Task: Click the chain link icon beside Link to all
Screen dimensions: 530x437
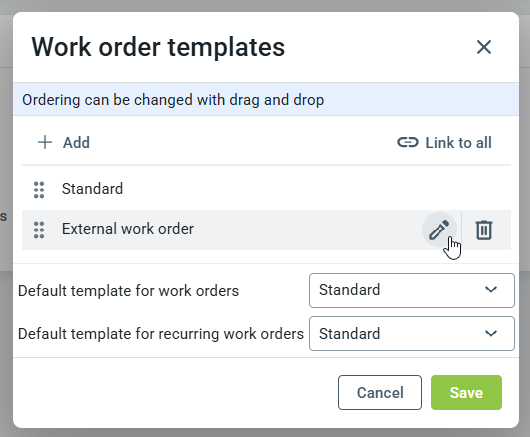Action: pos(408,142)
